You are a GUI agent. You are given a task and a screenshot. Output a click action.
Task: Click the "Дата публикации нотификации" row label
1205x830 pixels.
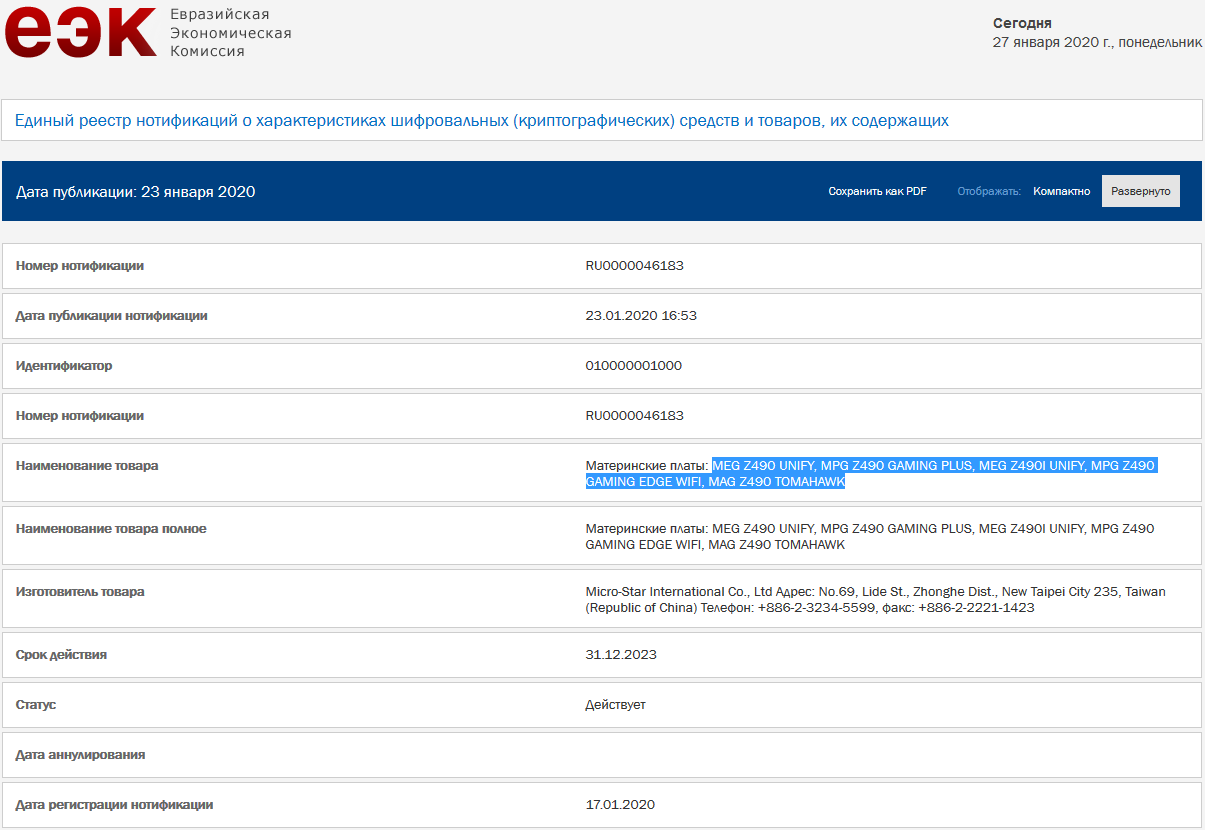[x=112, y=316]
